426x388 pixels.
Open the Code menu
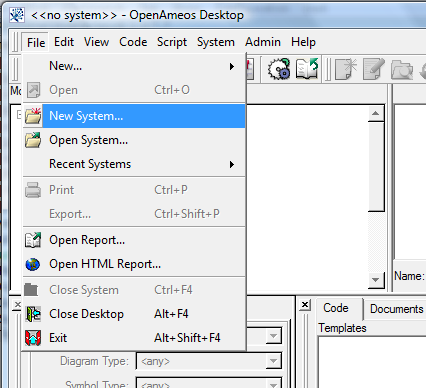pos(133,42)
